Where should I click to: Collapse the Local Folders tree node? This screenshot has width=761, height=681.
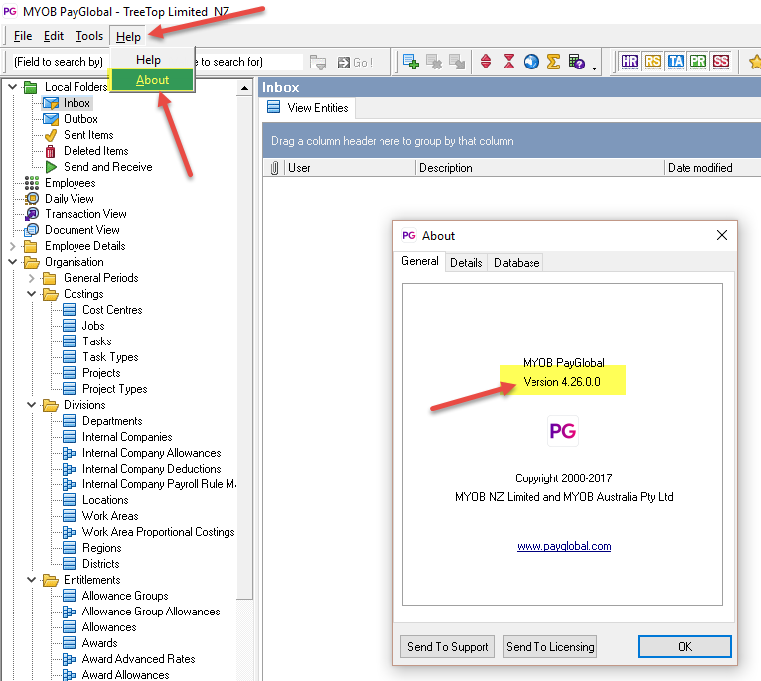tap(13, 87)
